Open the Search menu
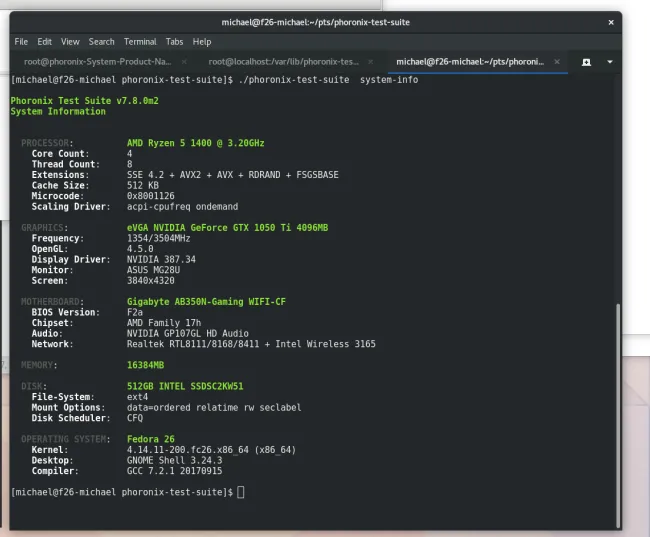Screen dimensions: 650x537 102,42
